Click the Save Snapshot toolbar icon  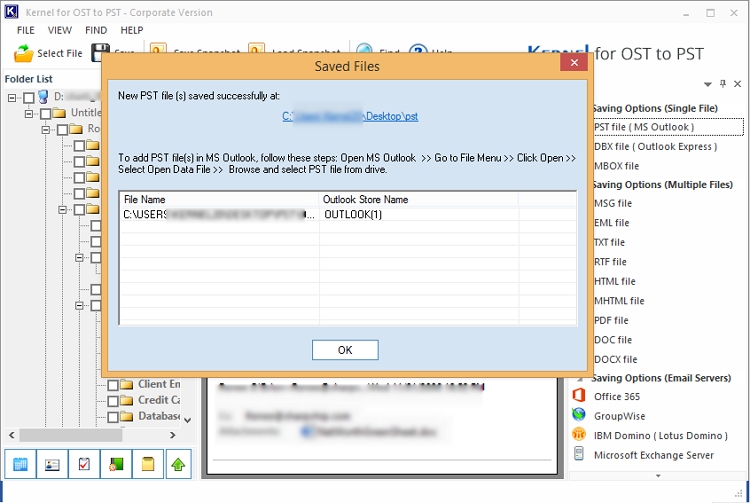158,48
